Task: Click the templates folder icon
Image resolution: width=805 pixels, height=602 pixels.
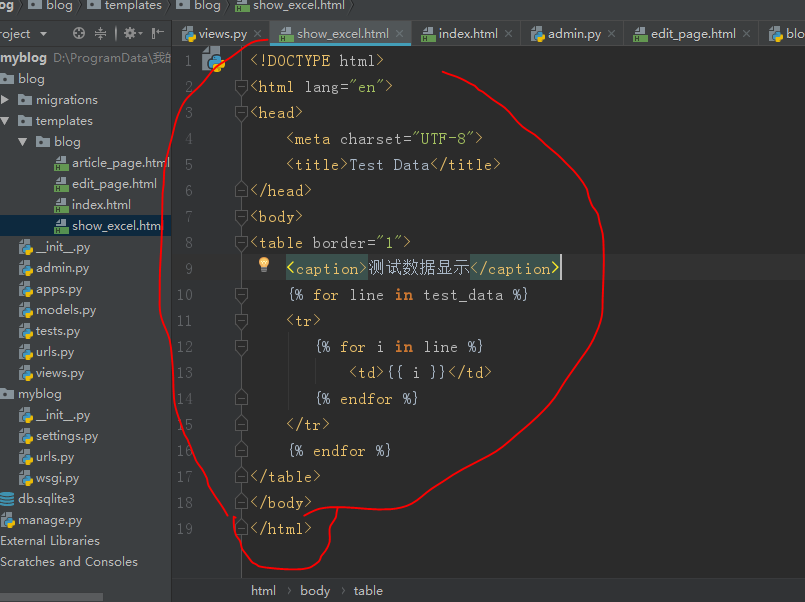Action: (x=25, y=121)
